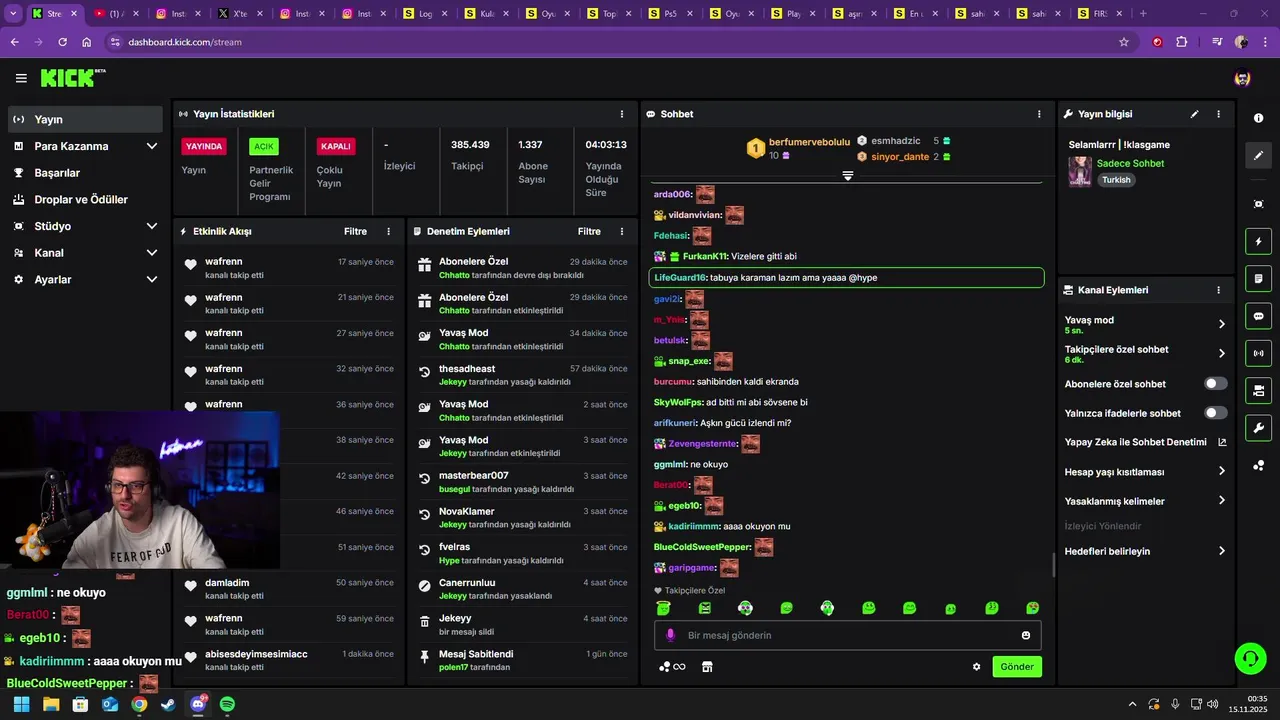Open Başarılar in left sidebar
The image size is (1280, 720).
(85, 173)
